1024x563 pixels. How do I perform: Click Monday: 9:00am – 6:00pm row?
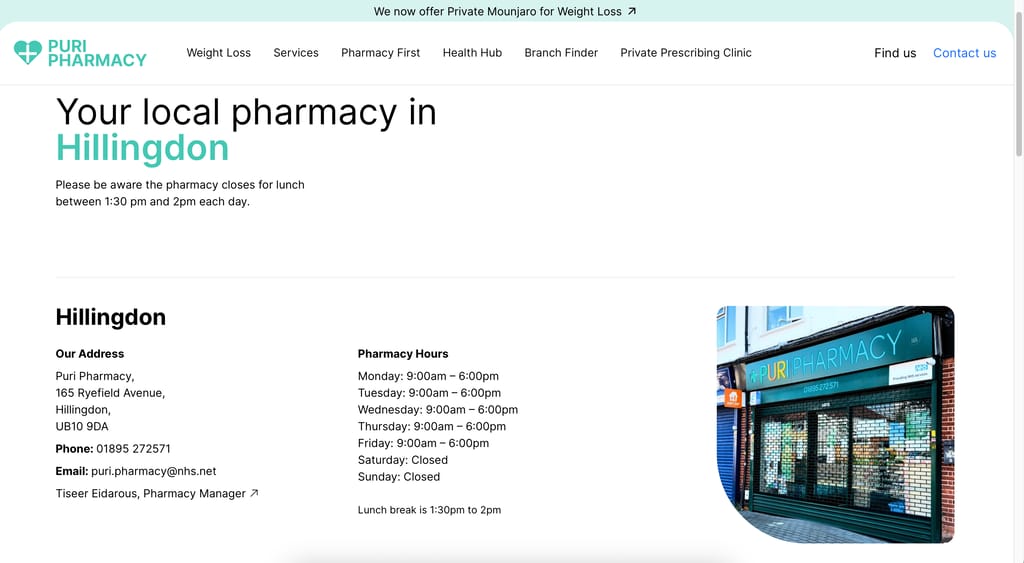pos(428,376)
